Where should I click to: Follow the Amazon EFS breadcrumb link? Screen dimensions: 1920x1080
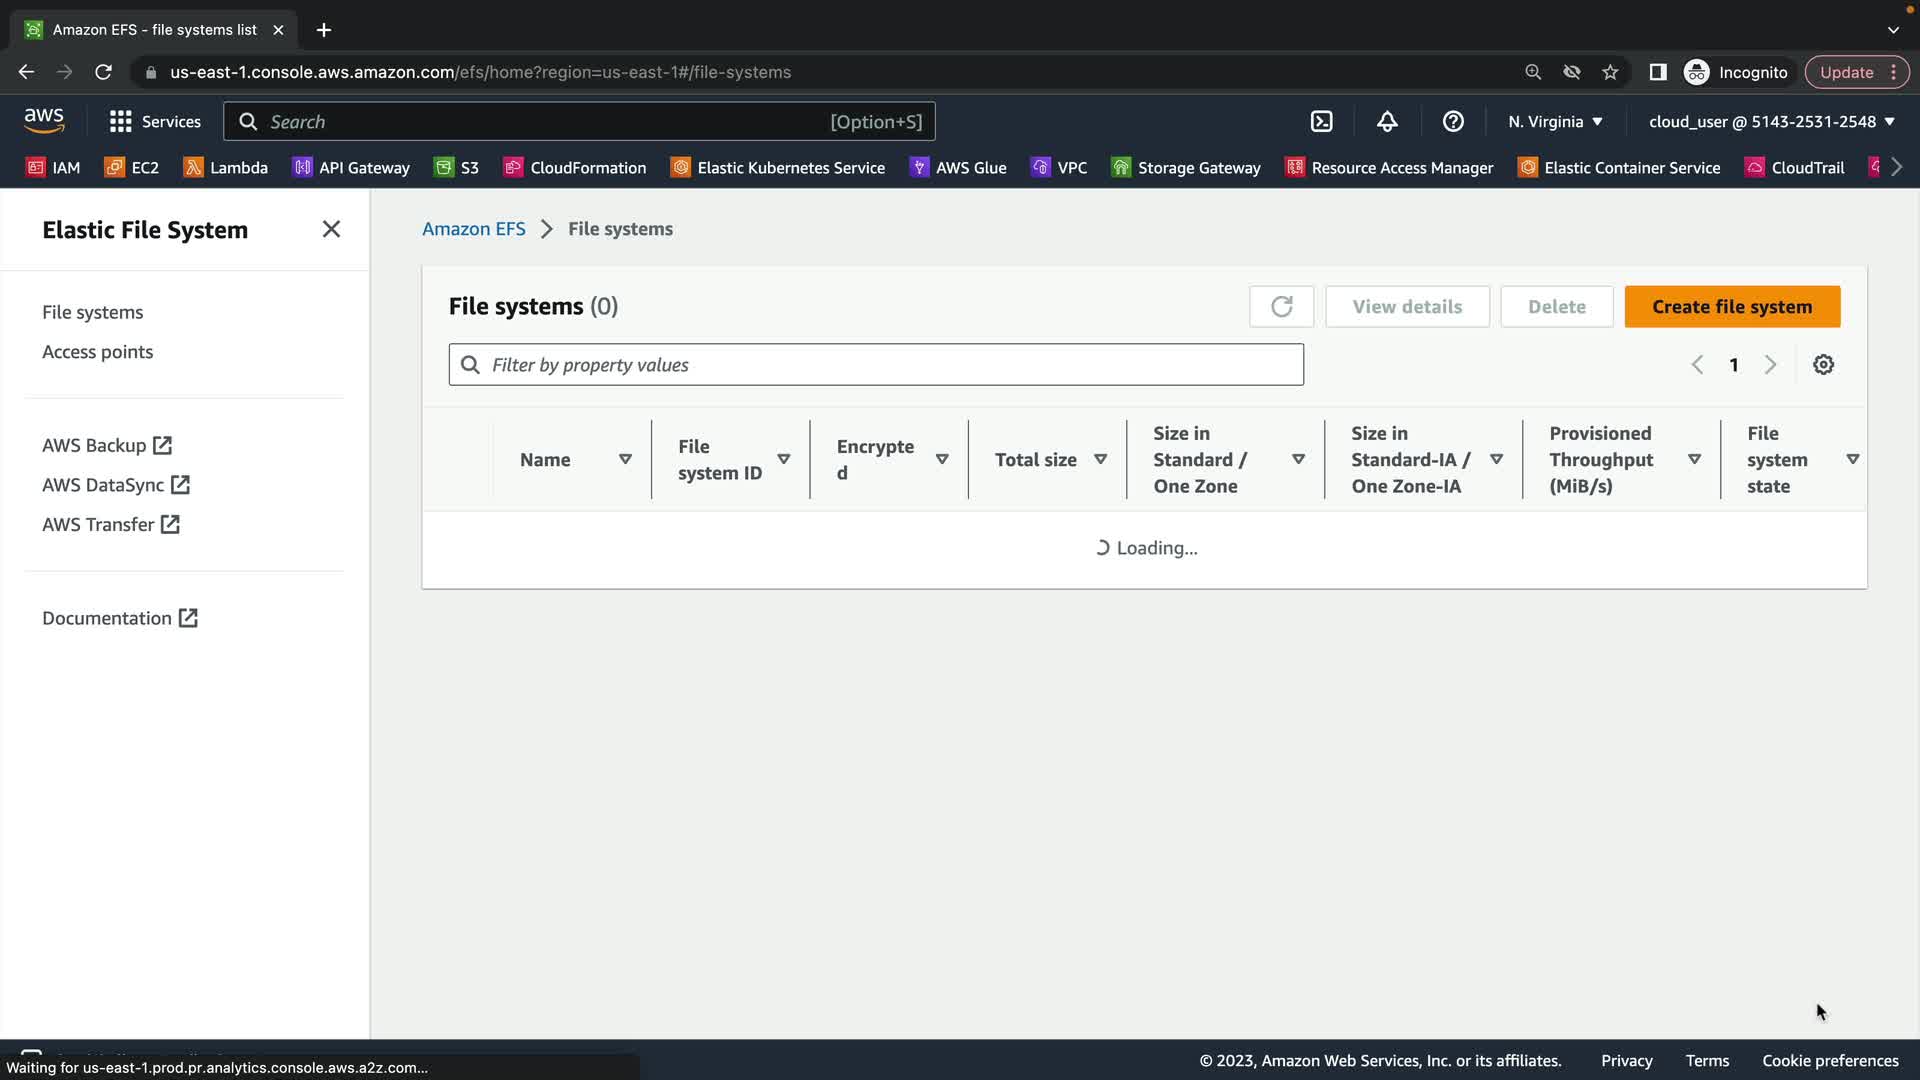pos(473,229)
